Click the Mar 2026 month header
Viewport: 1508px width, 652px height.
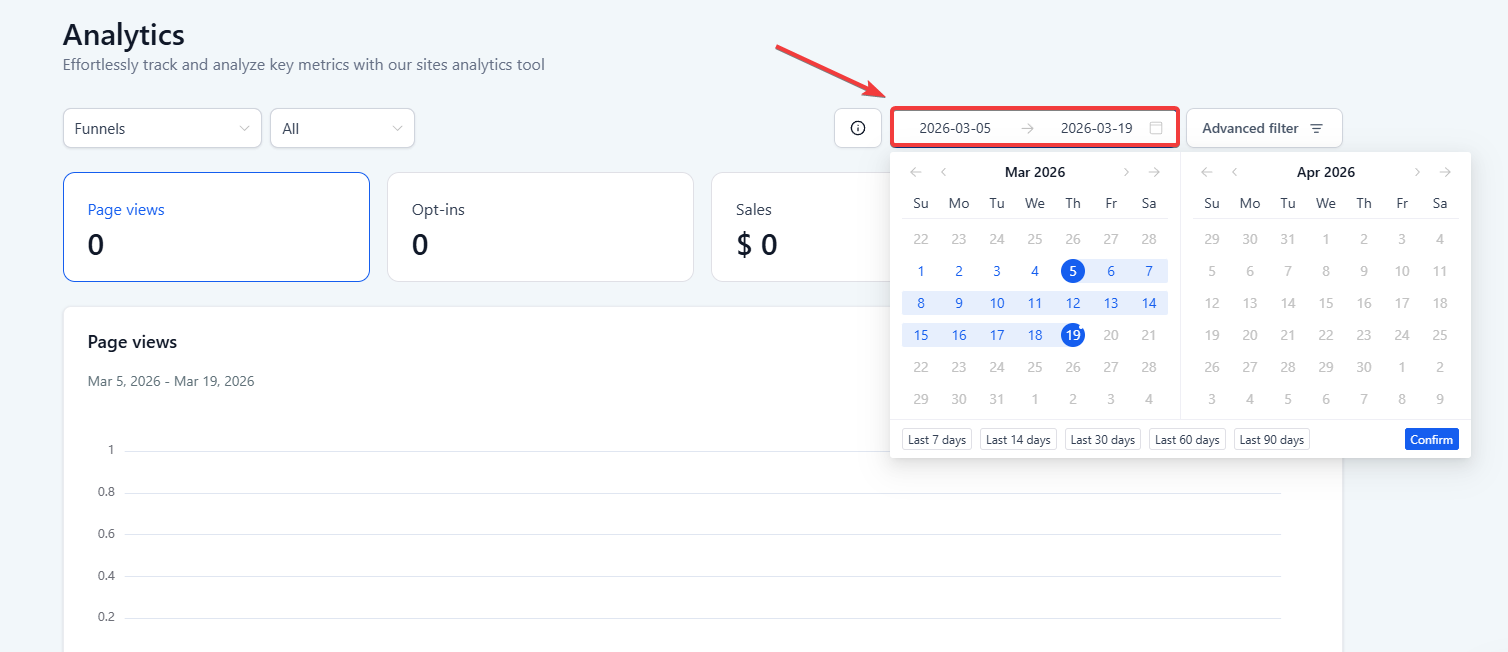coord(1035,172)
